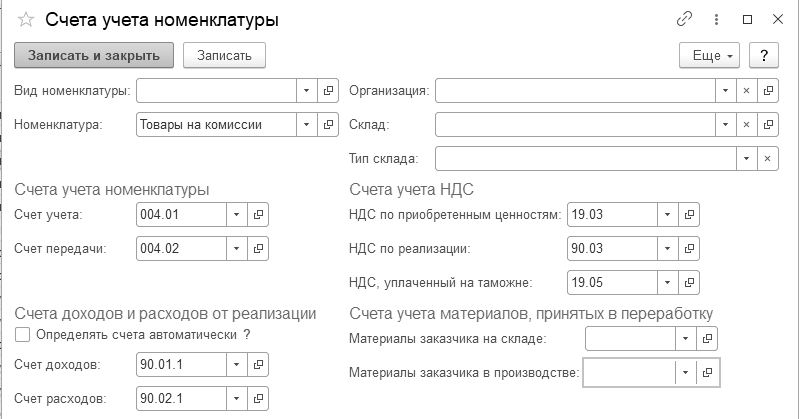Open the three-dot window options menu
Viewport: 799px width, 419px height.
click(716, 19)
